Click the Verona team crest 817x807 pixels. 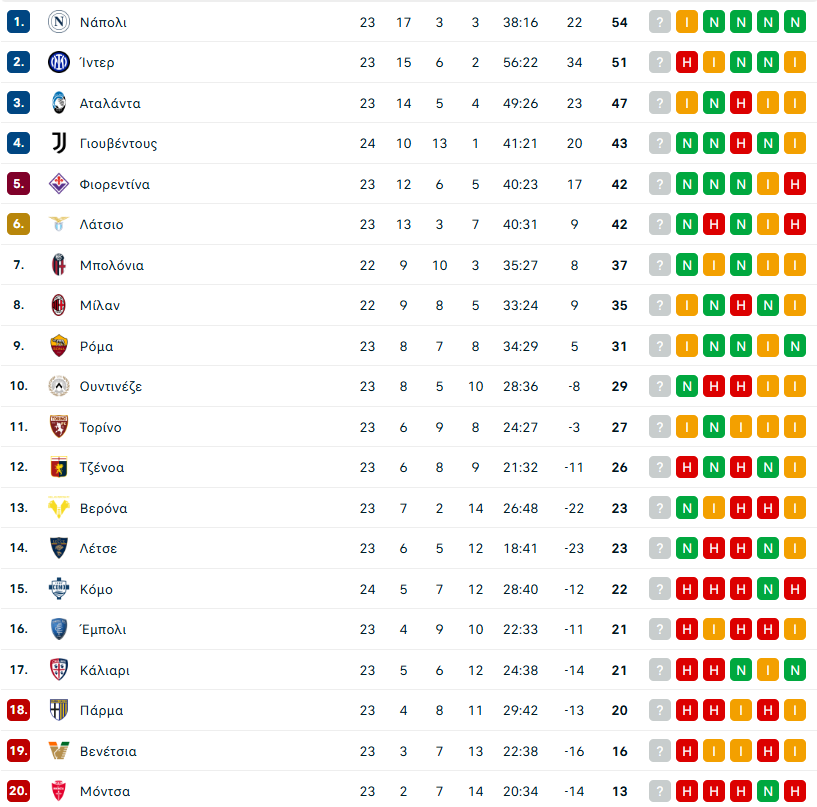(x=59, y=507)
